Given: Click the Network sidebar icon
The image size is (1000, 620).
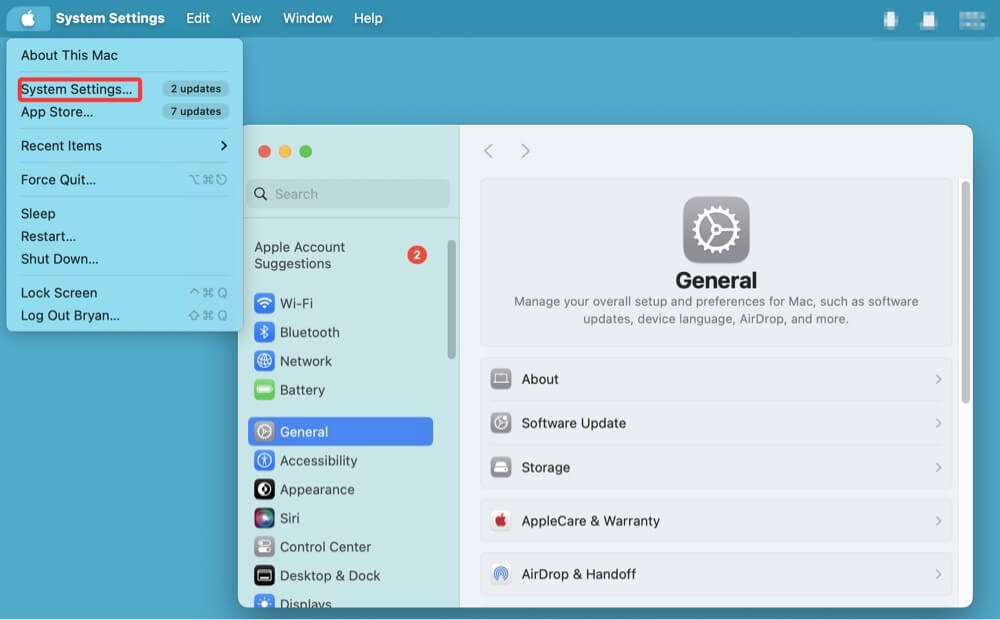Looking at the screenshot, I should pyautogui.click(x=263, y=361).
